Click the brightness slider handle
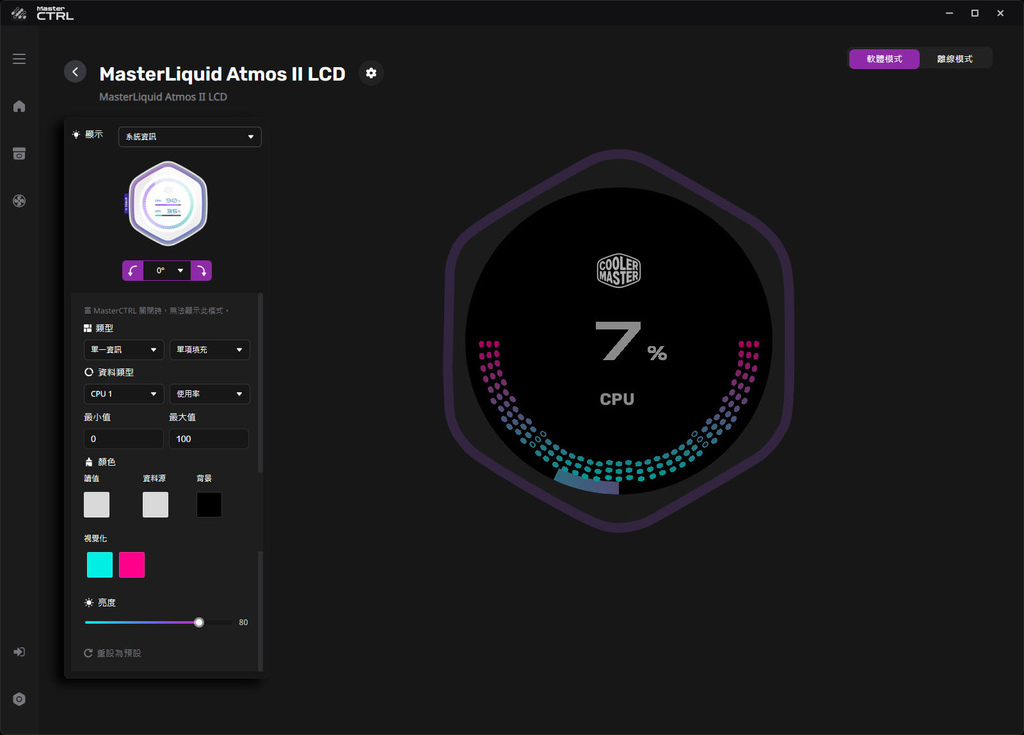Image resolution: width=1024 pixels, height=735 pixels. (199, 623)
